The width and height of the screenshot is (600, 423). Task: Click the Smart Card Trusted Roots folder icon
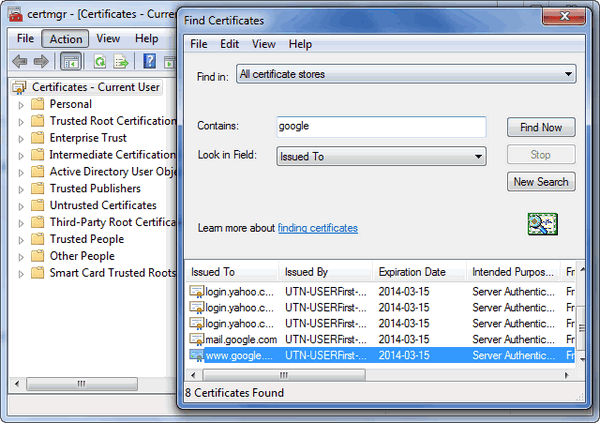coord(38,272)
